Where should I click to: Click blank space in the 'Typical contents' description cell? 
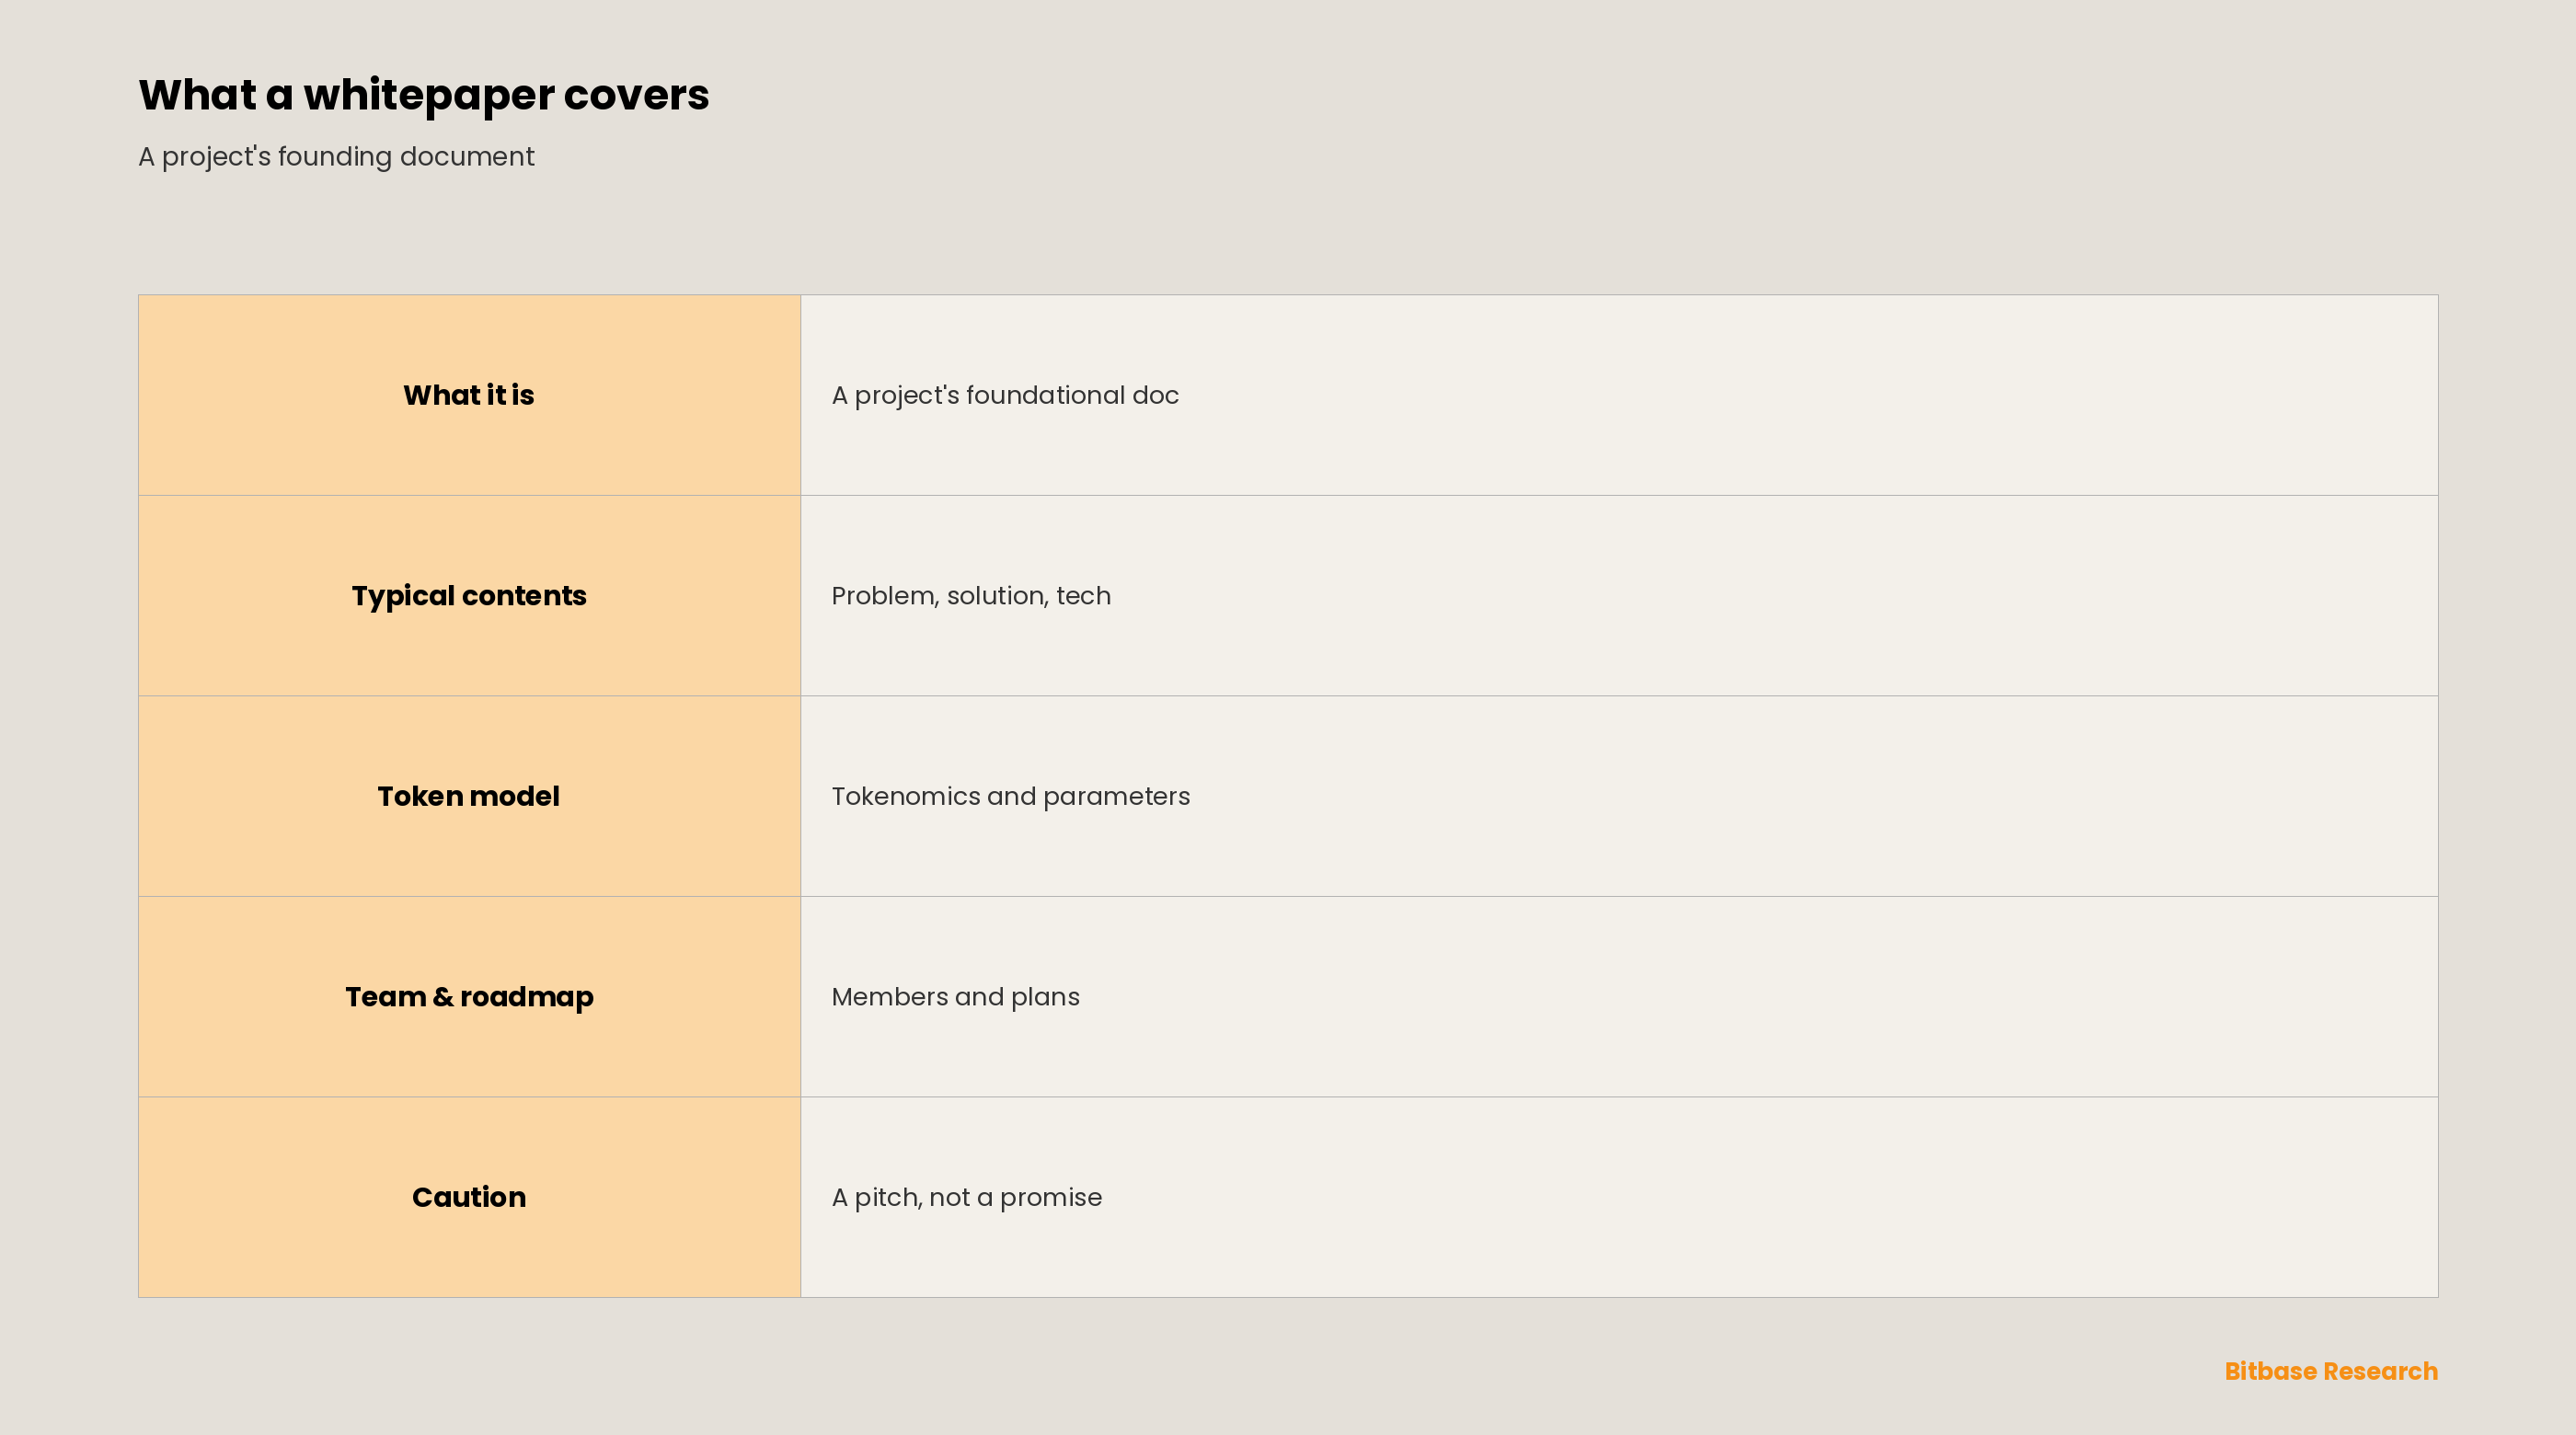coord(1800,596)
